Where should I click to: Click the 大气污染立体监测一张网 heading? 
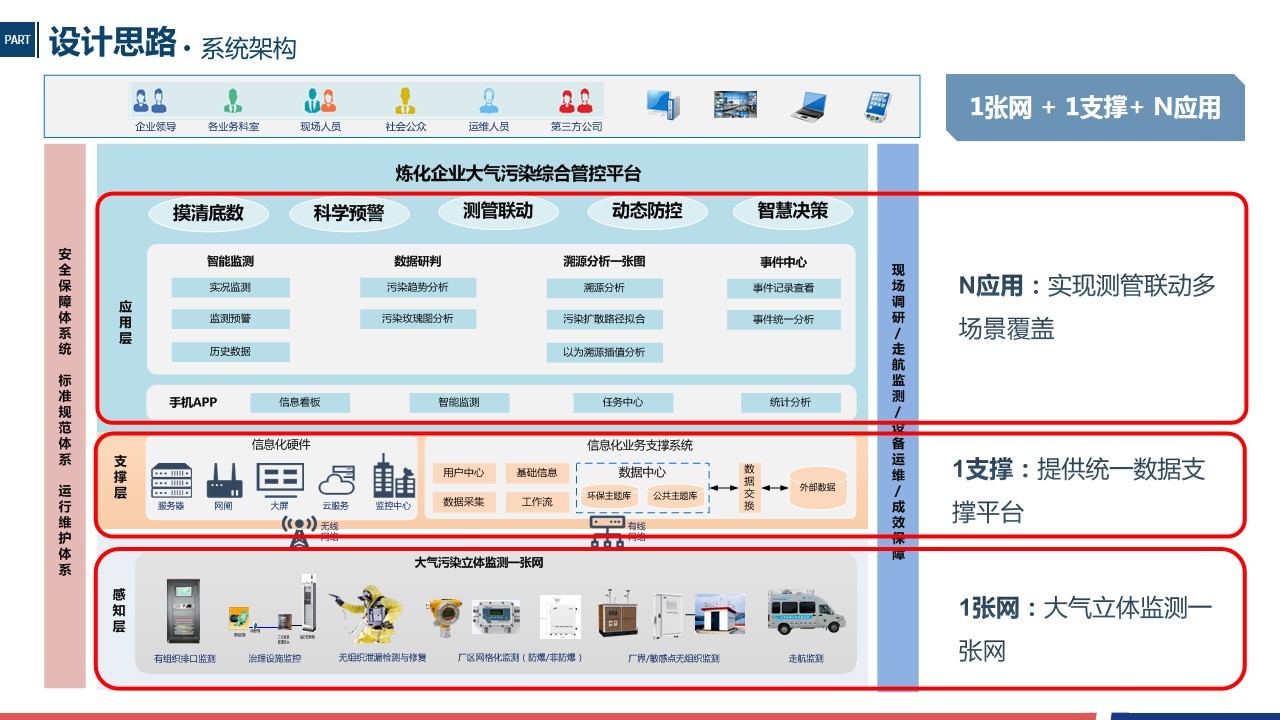coord(479,563)
